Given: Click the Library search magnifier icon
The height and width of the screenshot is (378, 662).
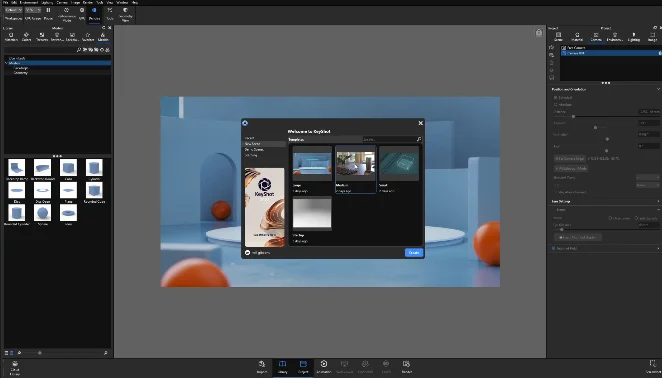Looking at the screenshot, I should [79, 50].
